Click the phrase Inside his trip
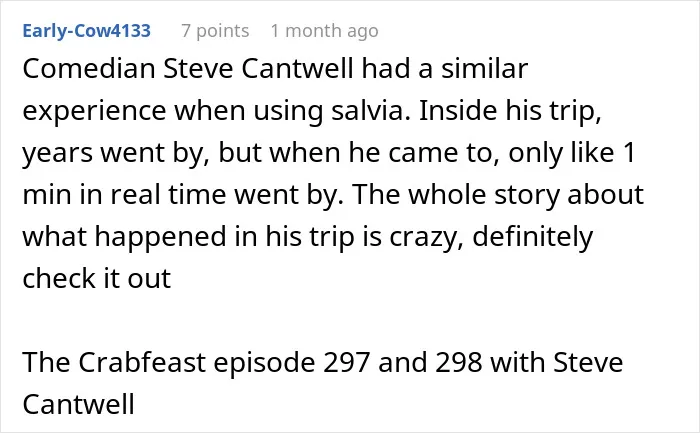The height and width of the screenshot is (433, 700). point(510,111)
